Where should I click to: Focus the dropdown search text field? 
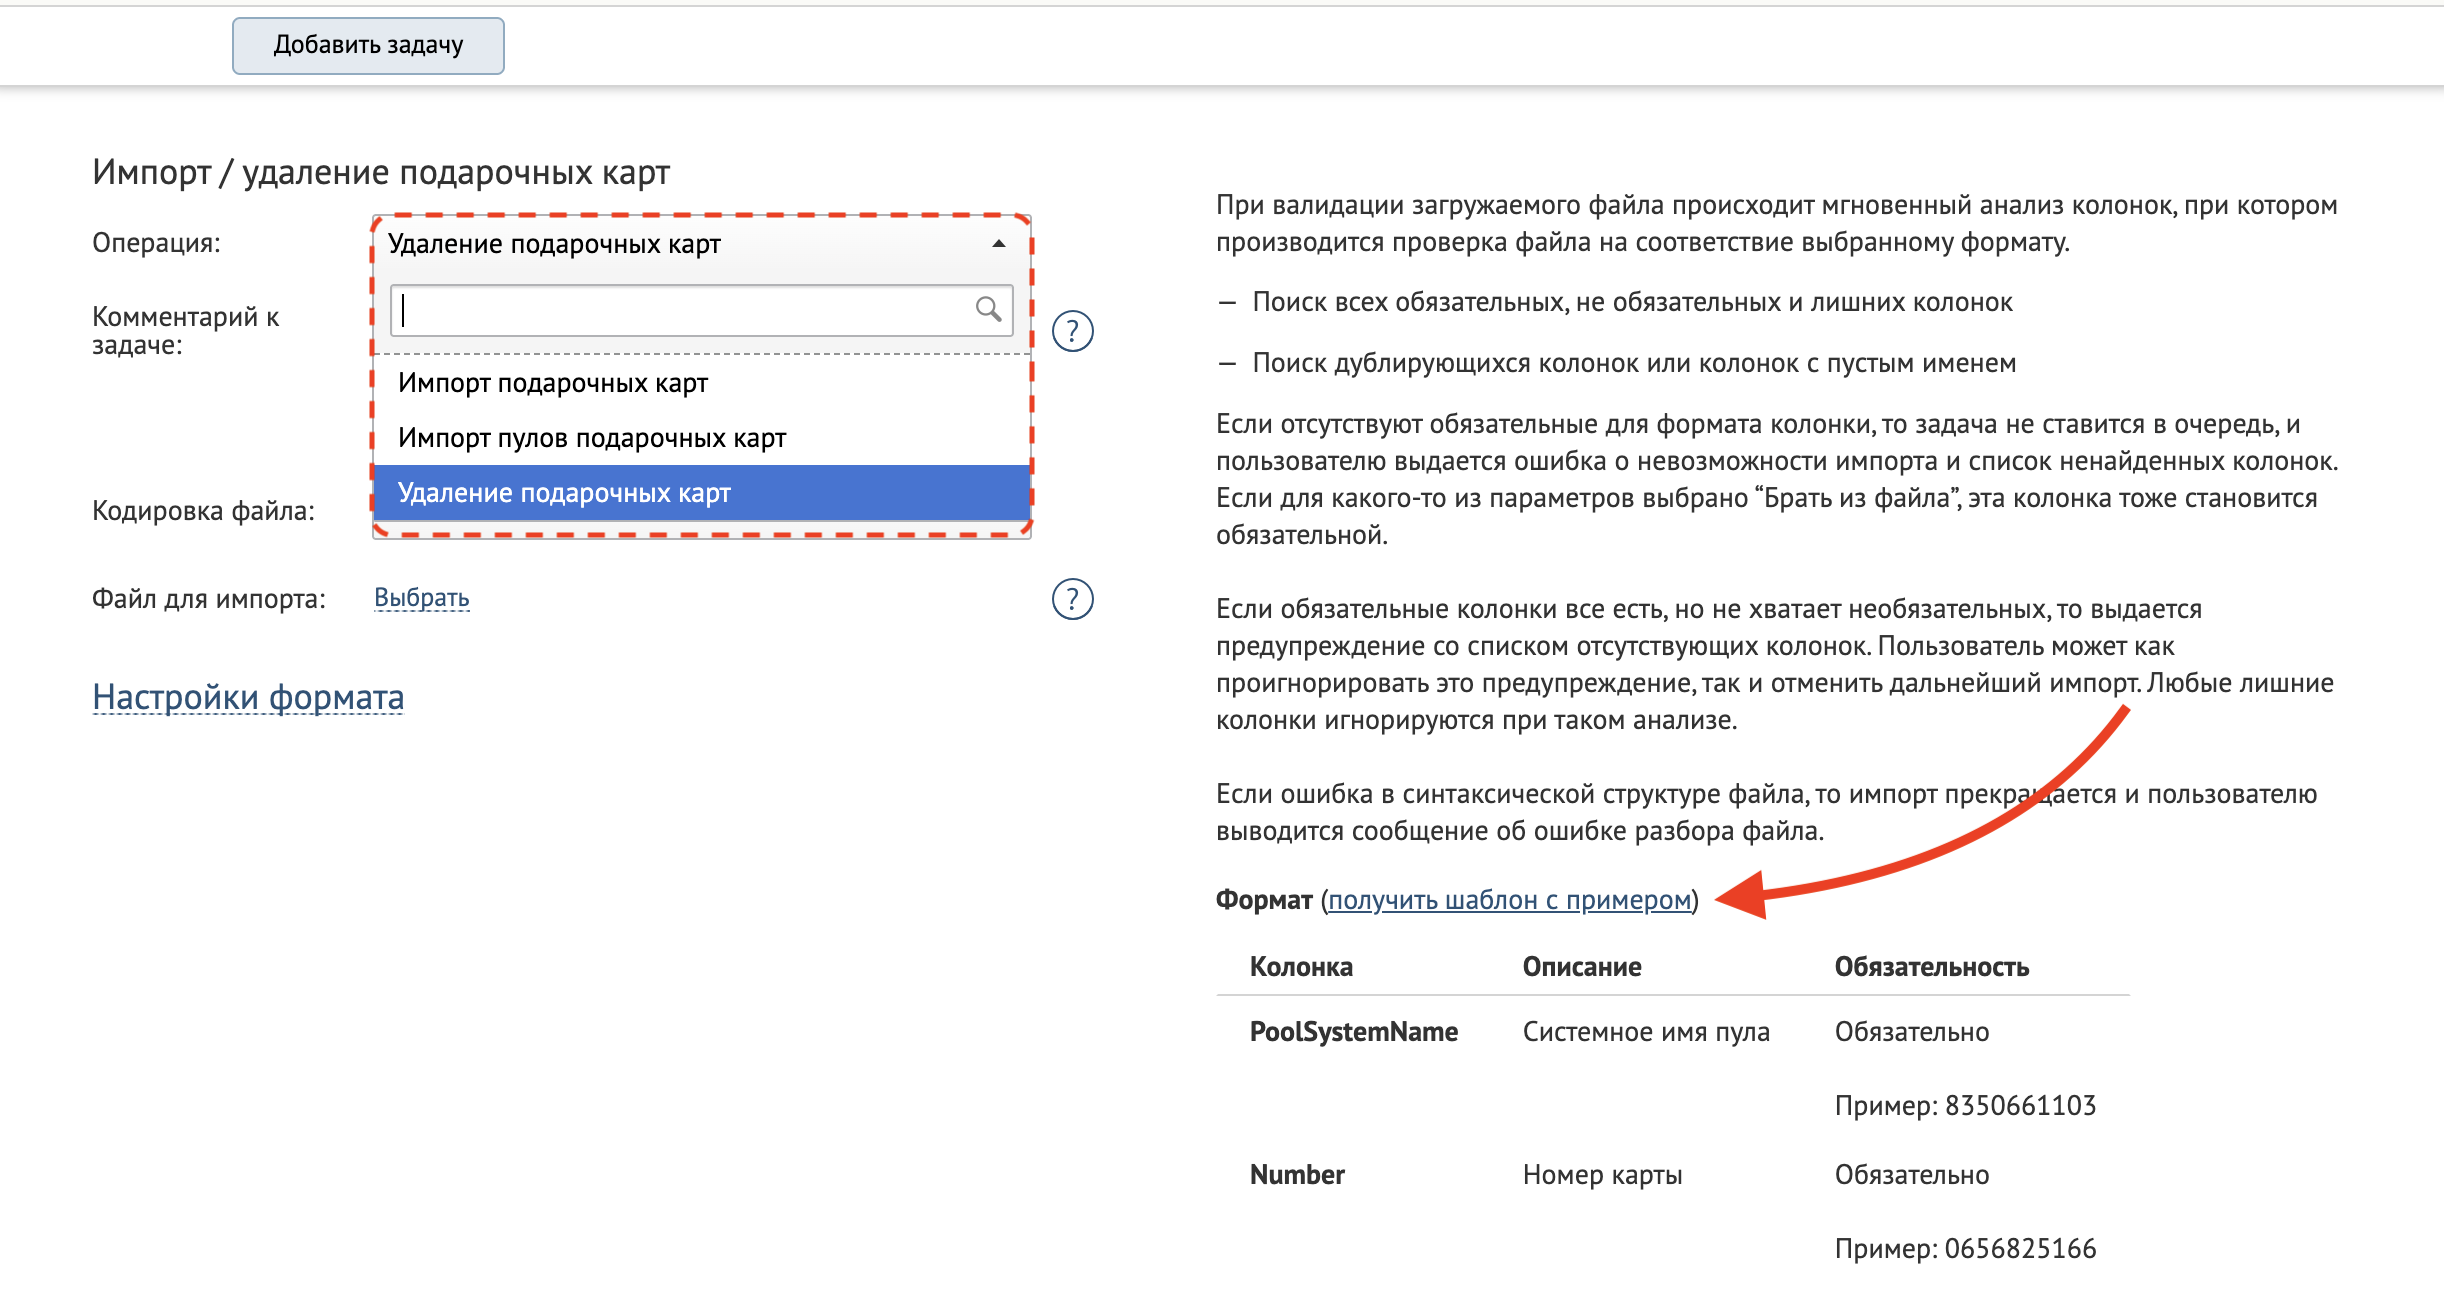[x=680, y=310]
